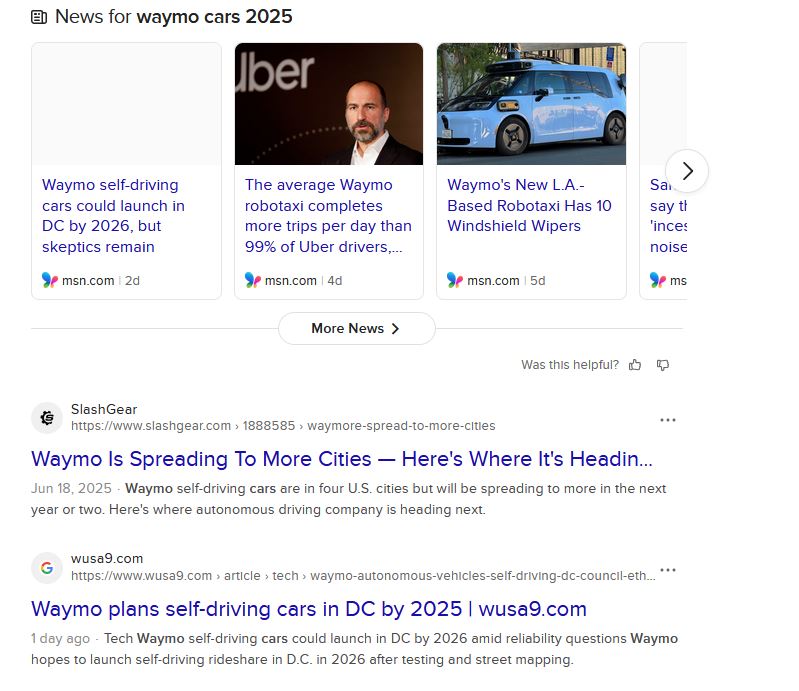
Task: Give thumbs down for helpful feedback
Action: tap(662, 365)
